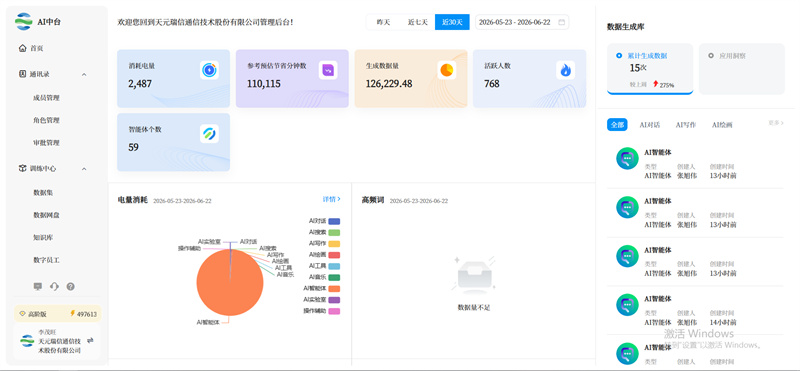
Task: Open the question mark help icon
Action: (70, 286)
